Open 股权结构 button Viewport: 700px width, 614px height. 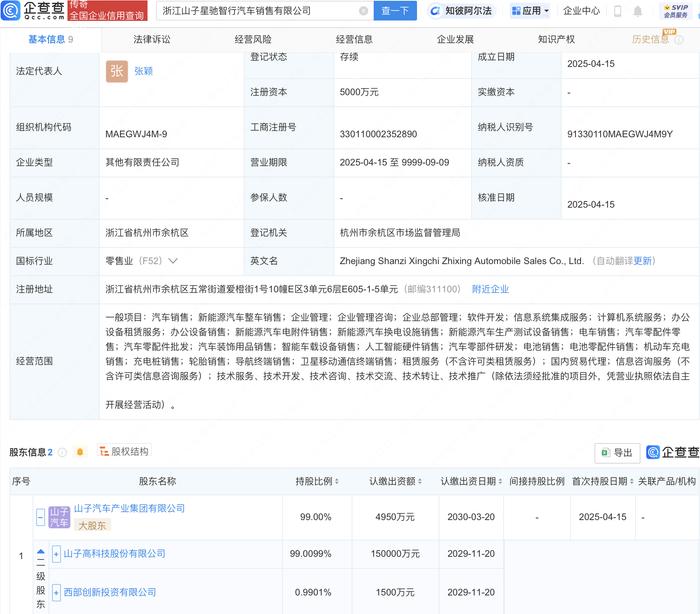click(124, 452)
